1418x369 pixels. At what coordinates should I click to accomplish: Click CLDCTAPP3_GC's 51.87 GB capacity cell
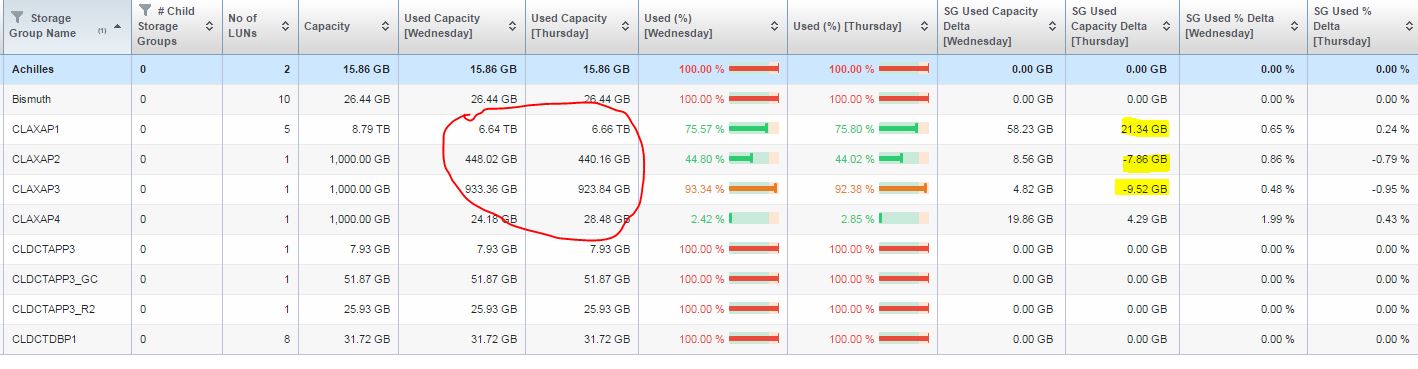366,280
